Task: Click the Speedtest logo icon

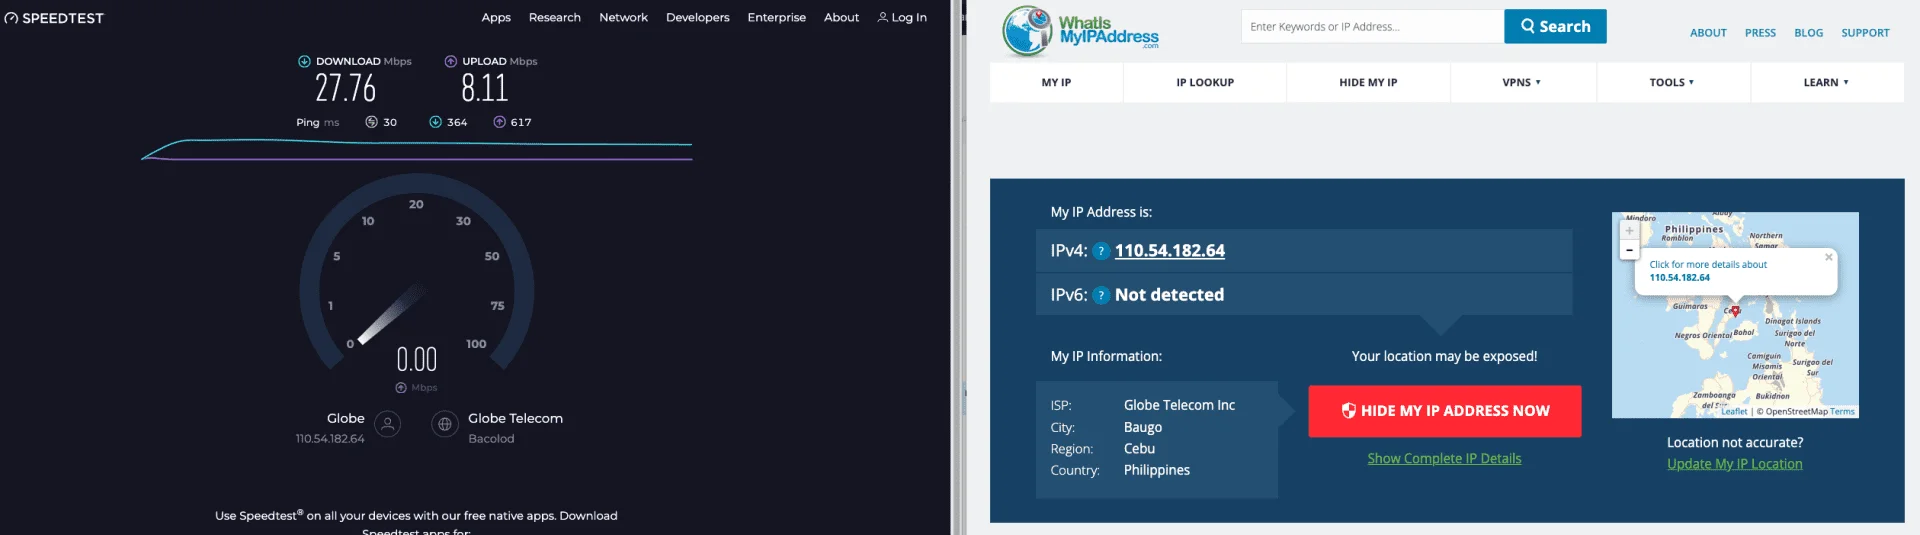Action: (11, 18)
